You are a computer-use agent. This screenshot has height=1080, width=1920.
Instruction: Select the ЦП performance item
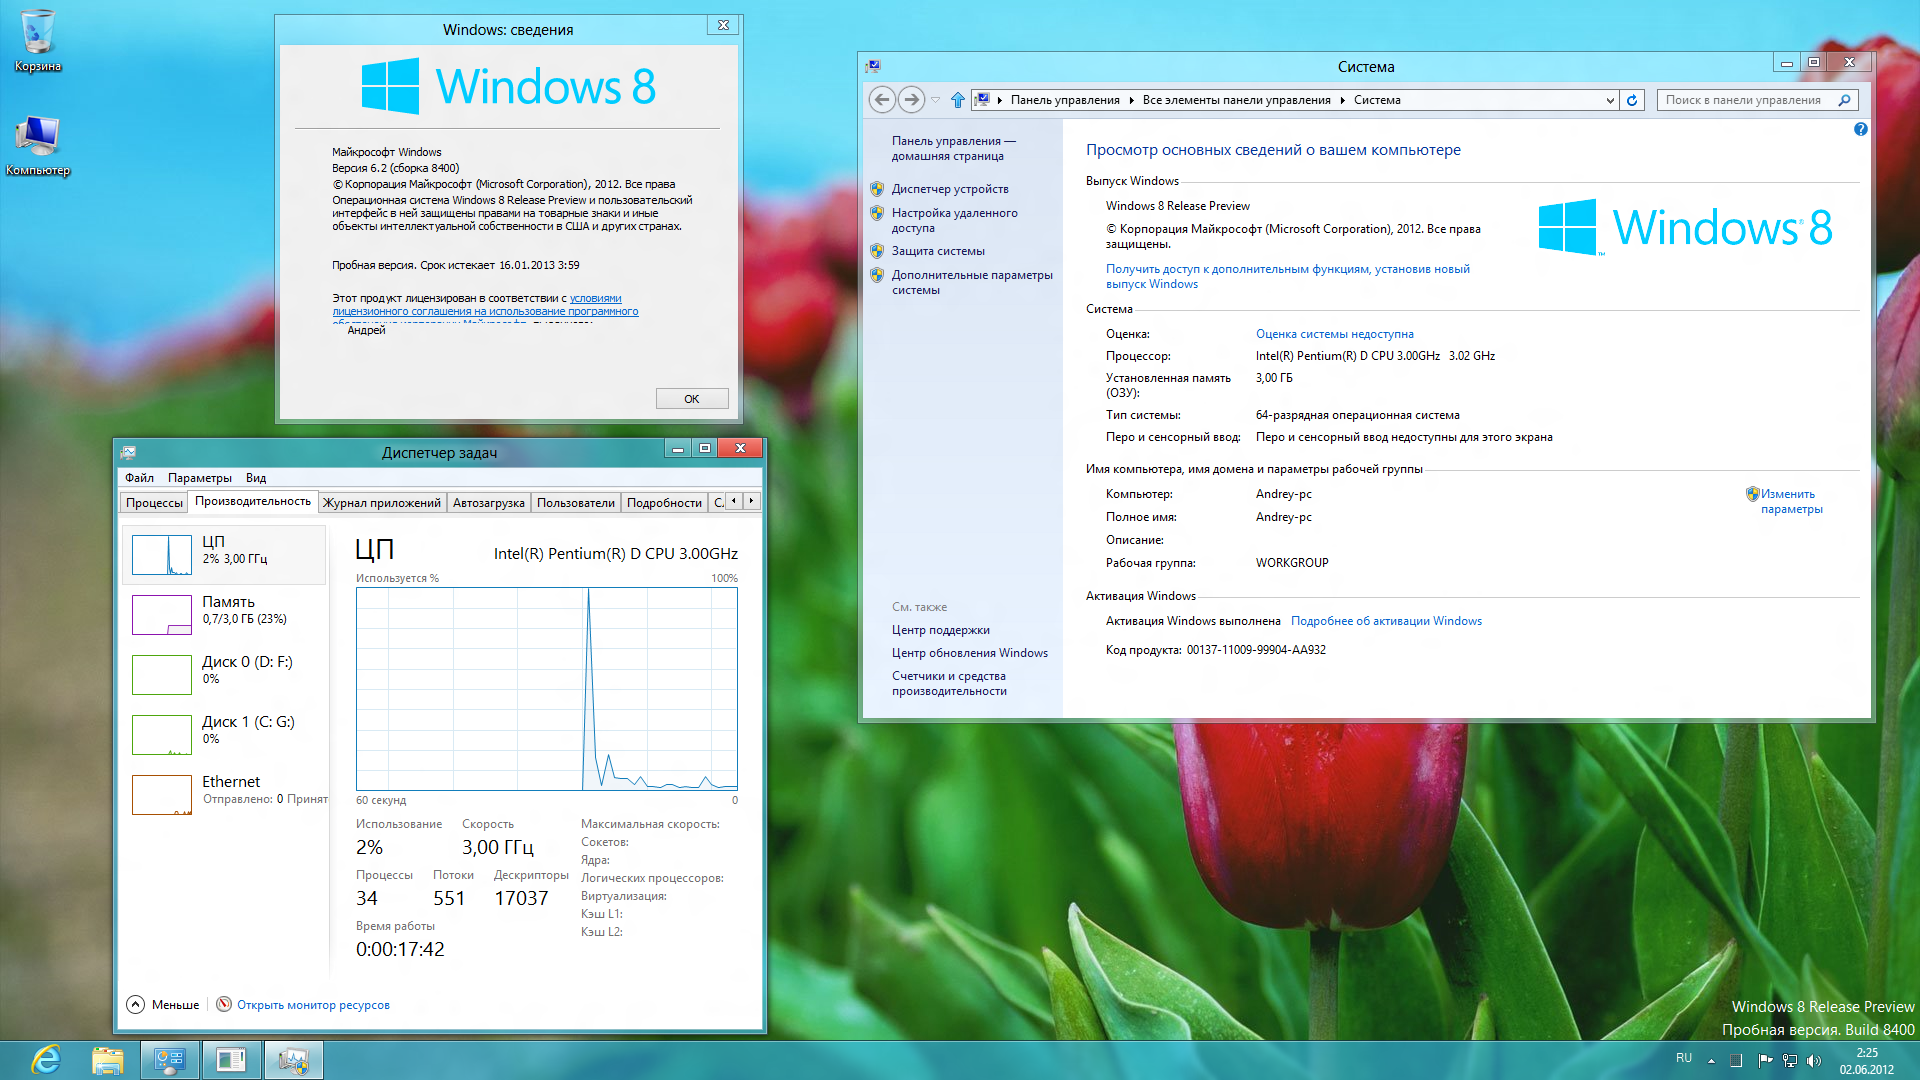[x=224, y=555]
